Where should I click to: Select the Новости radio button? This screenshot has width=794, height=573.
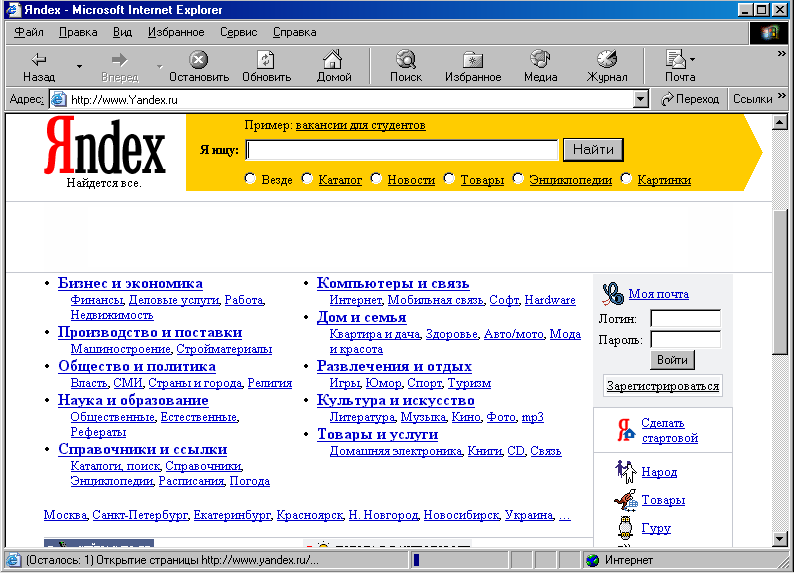(x=376, y=178)
